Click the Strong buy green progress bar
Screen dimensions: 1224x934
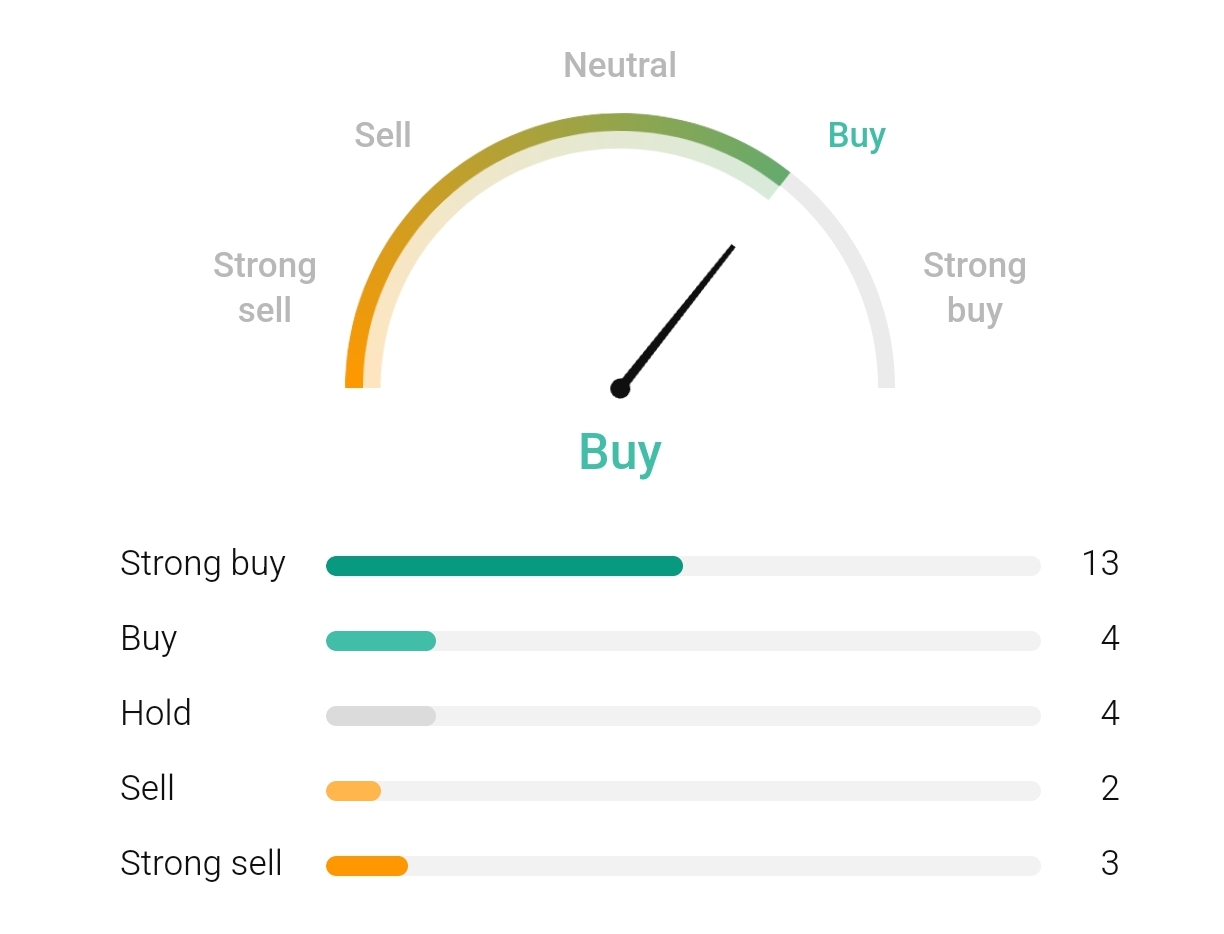505,566
